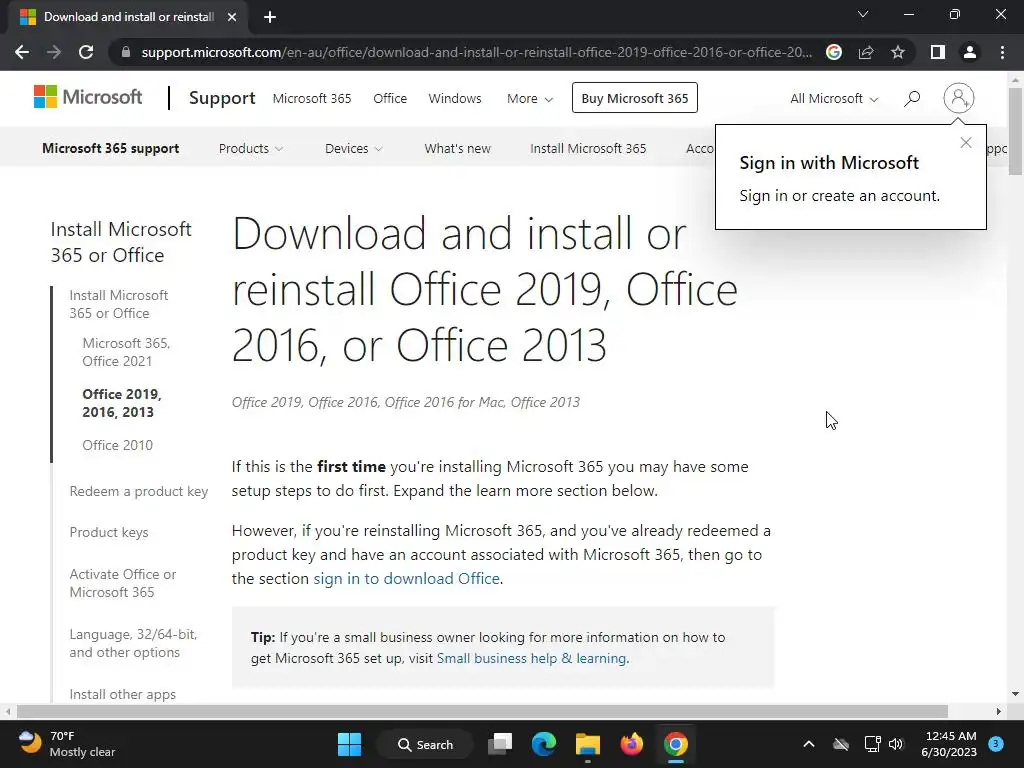Click the Chrome icon in the taskbar
This screenshot has height=768, width=1024.
click(676, 744)
